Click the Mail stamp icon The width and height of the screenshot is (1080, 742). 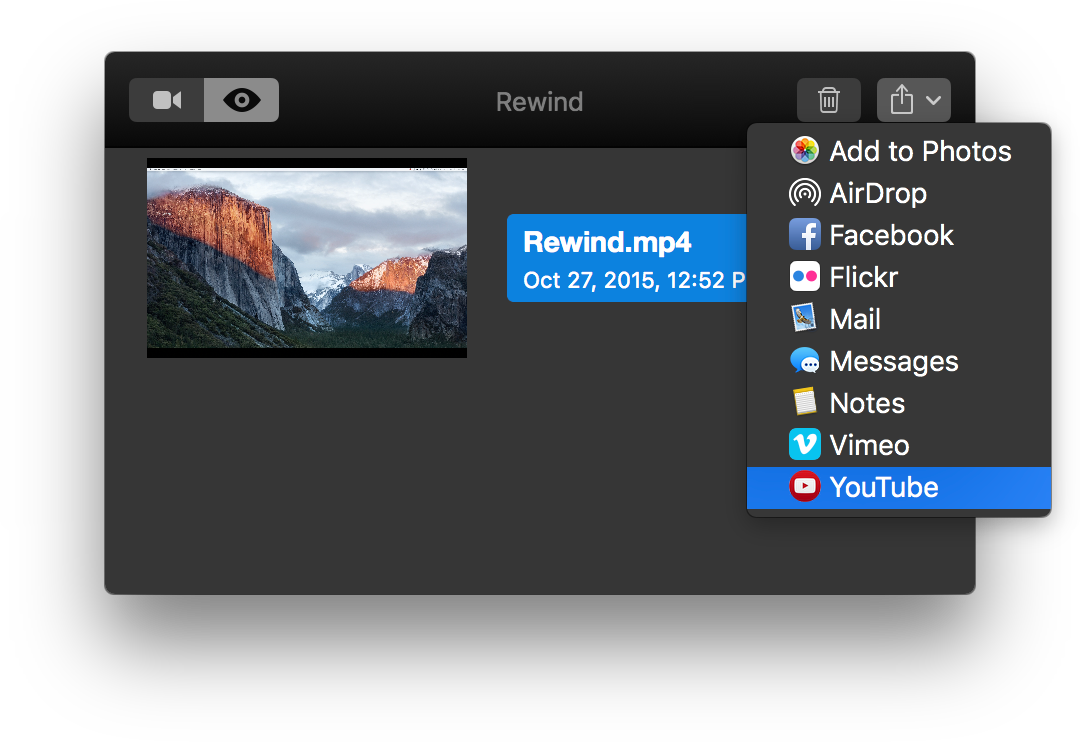804,318
